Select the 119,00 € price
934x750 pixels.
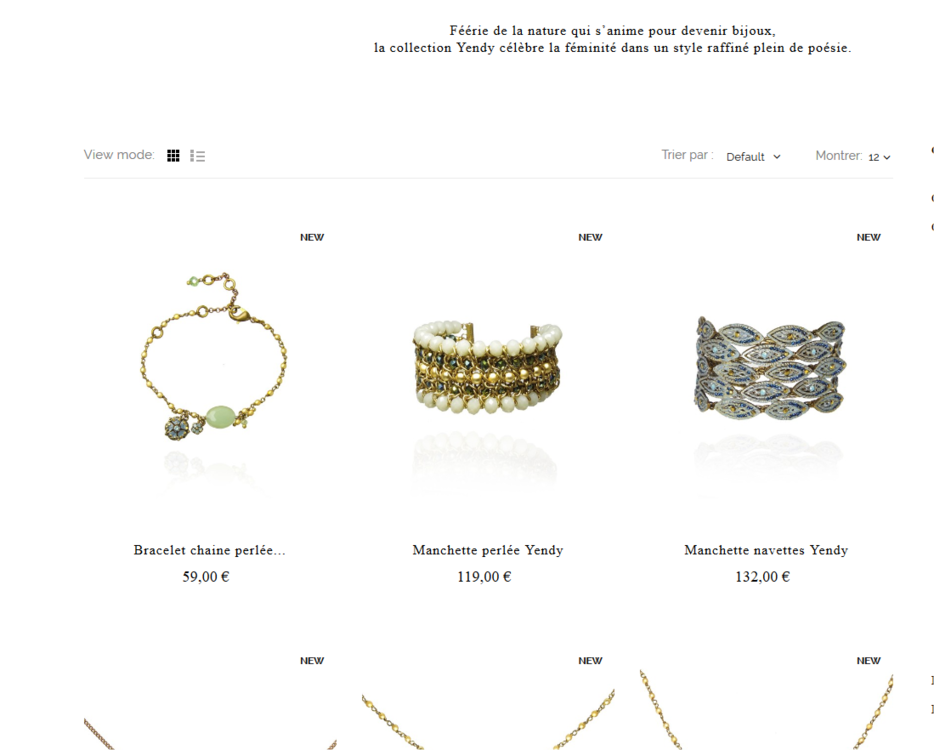click(x=484, y=577)
